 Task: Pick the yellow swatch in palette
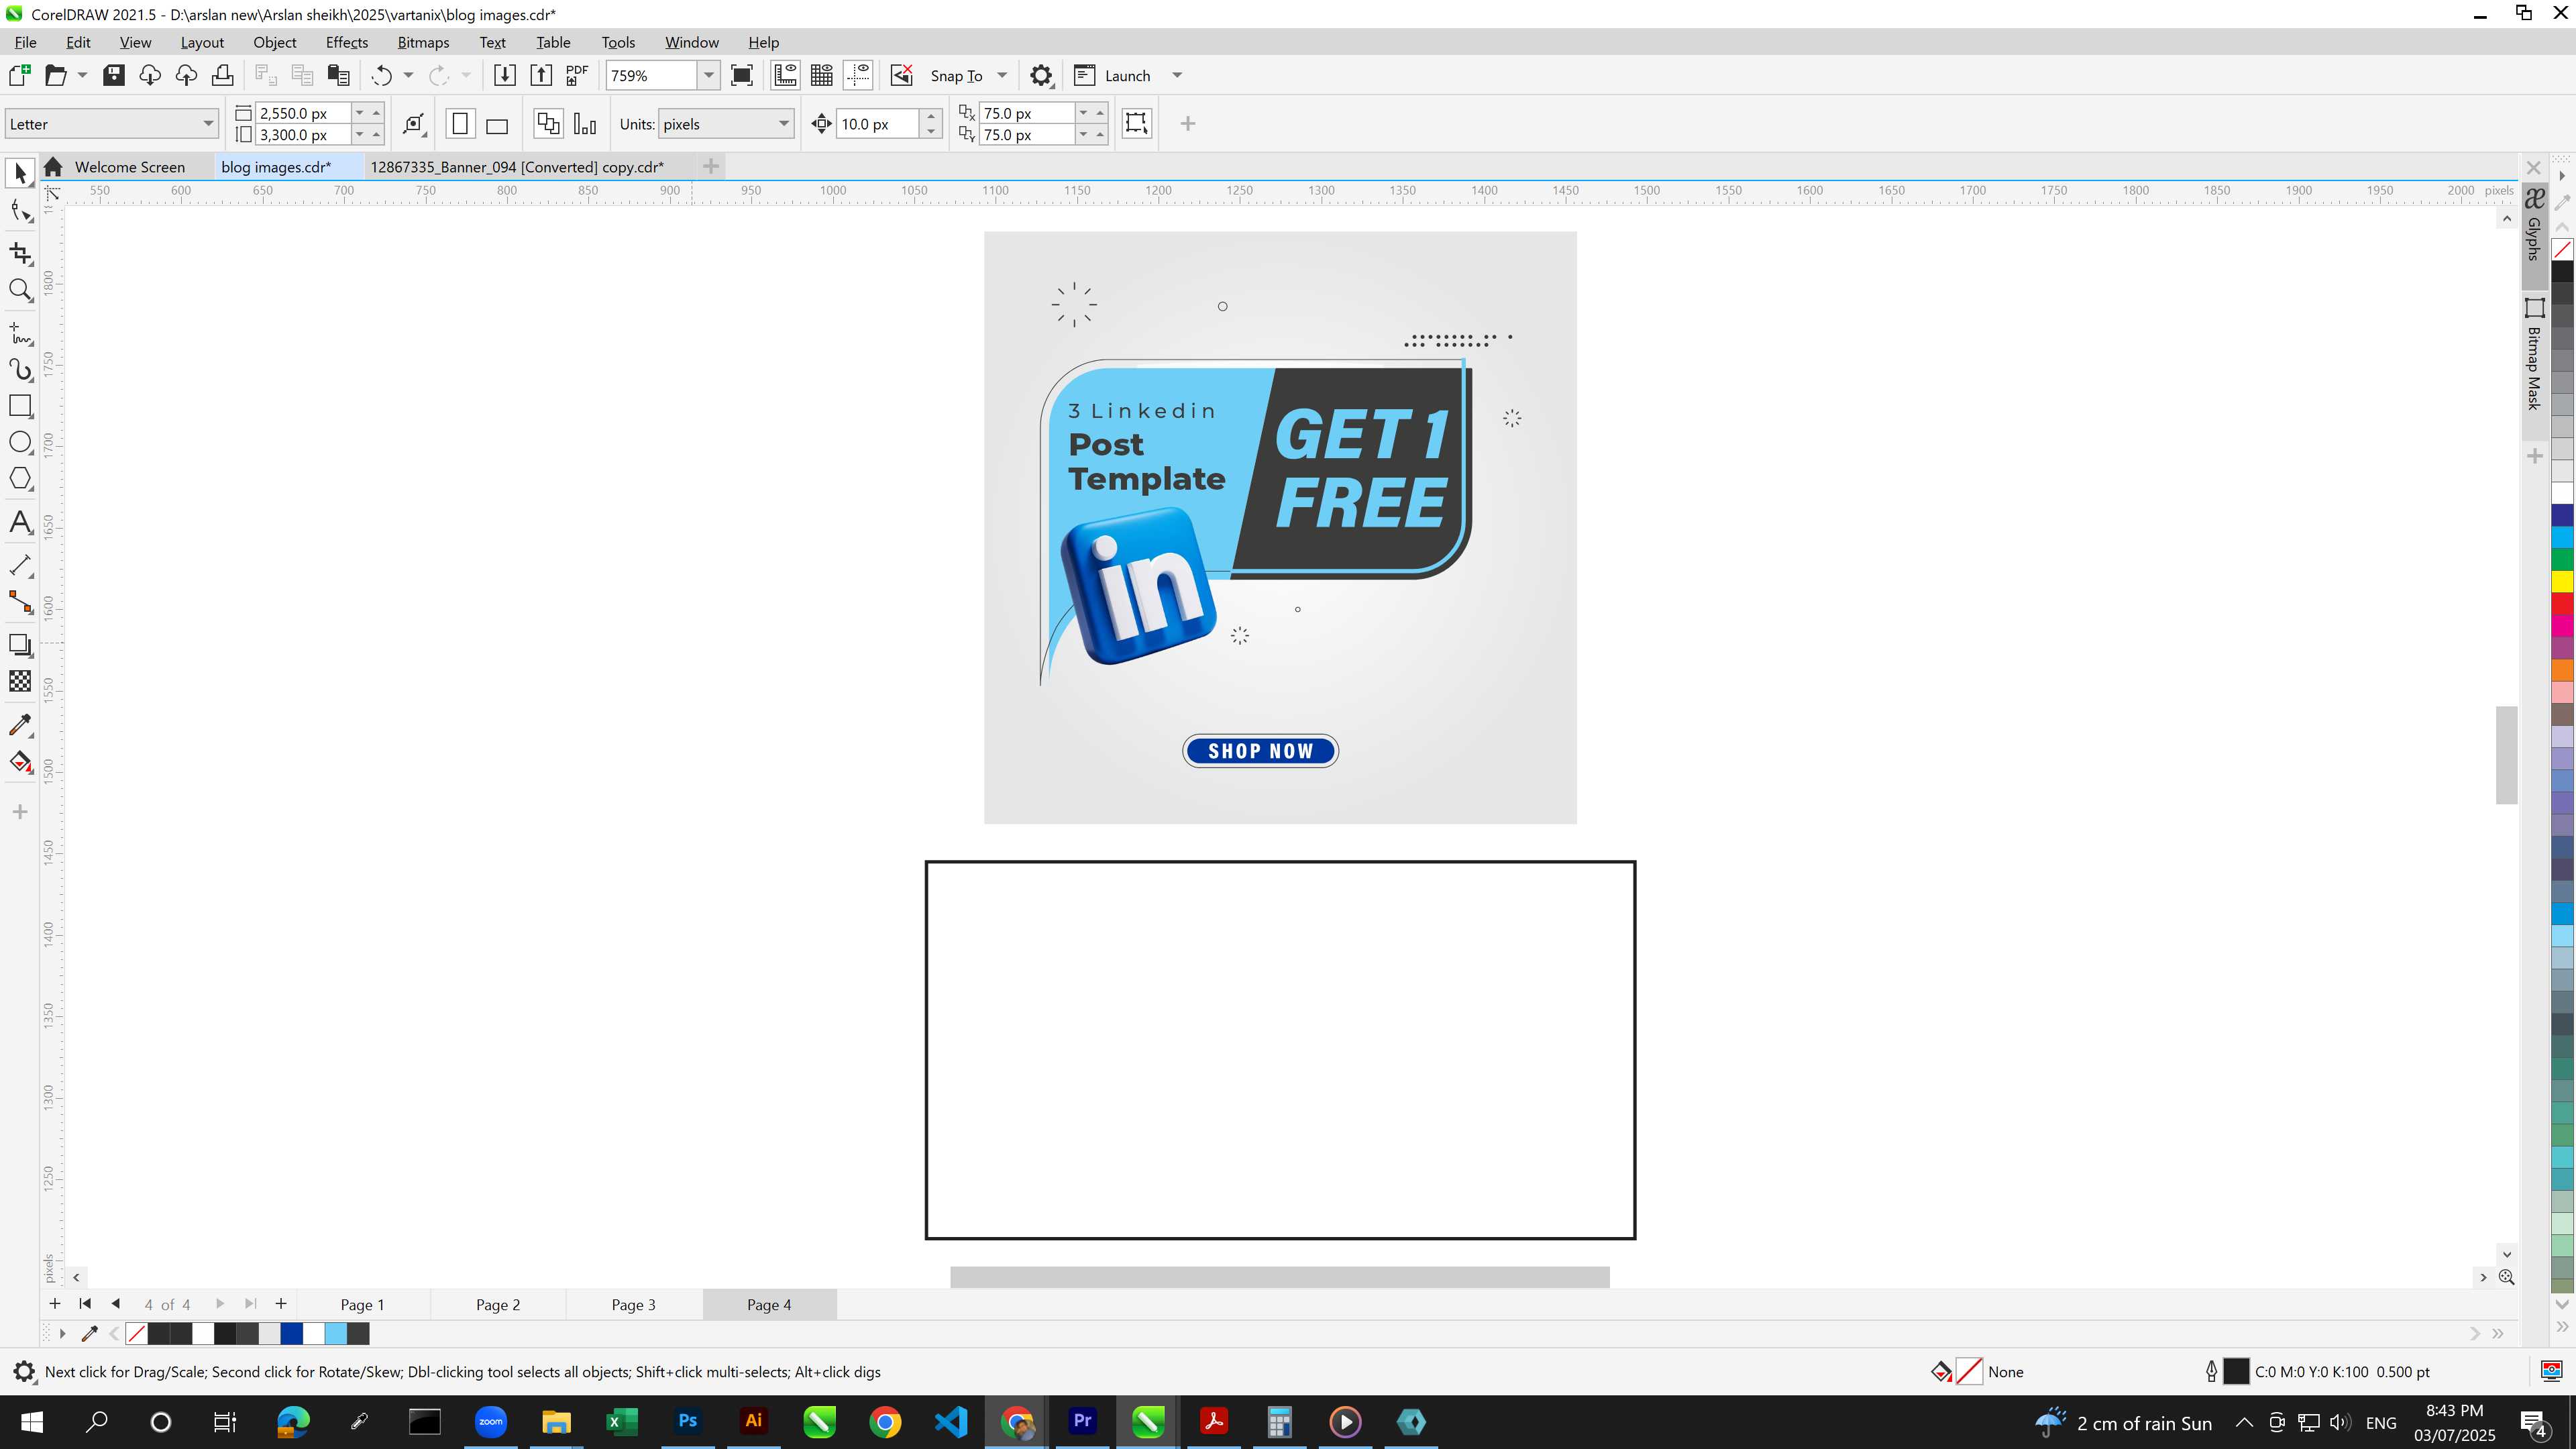click(x=2562, y=581)
